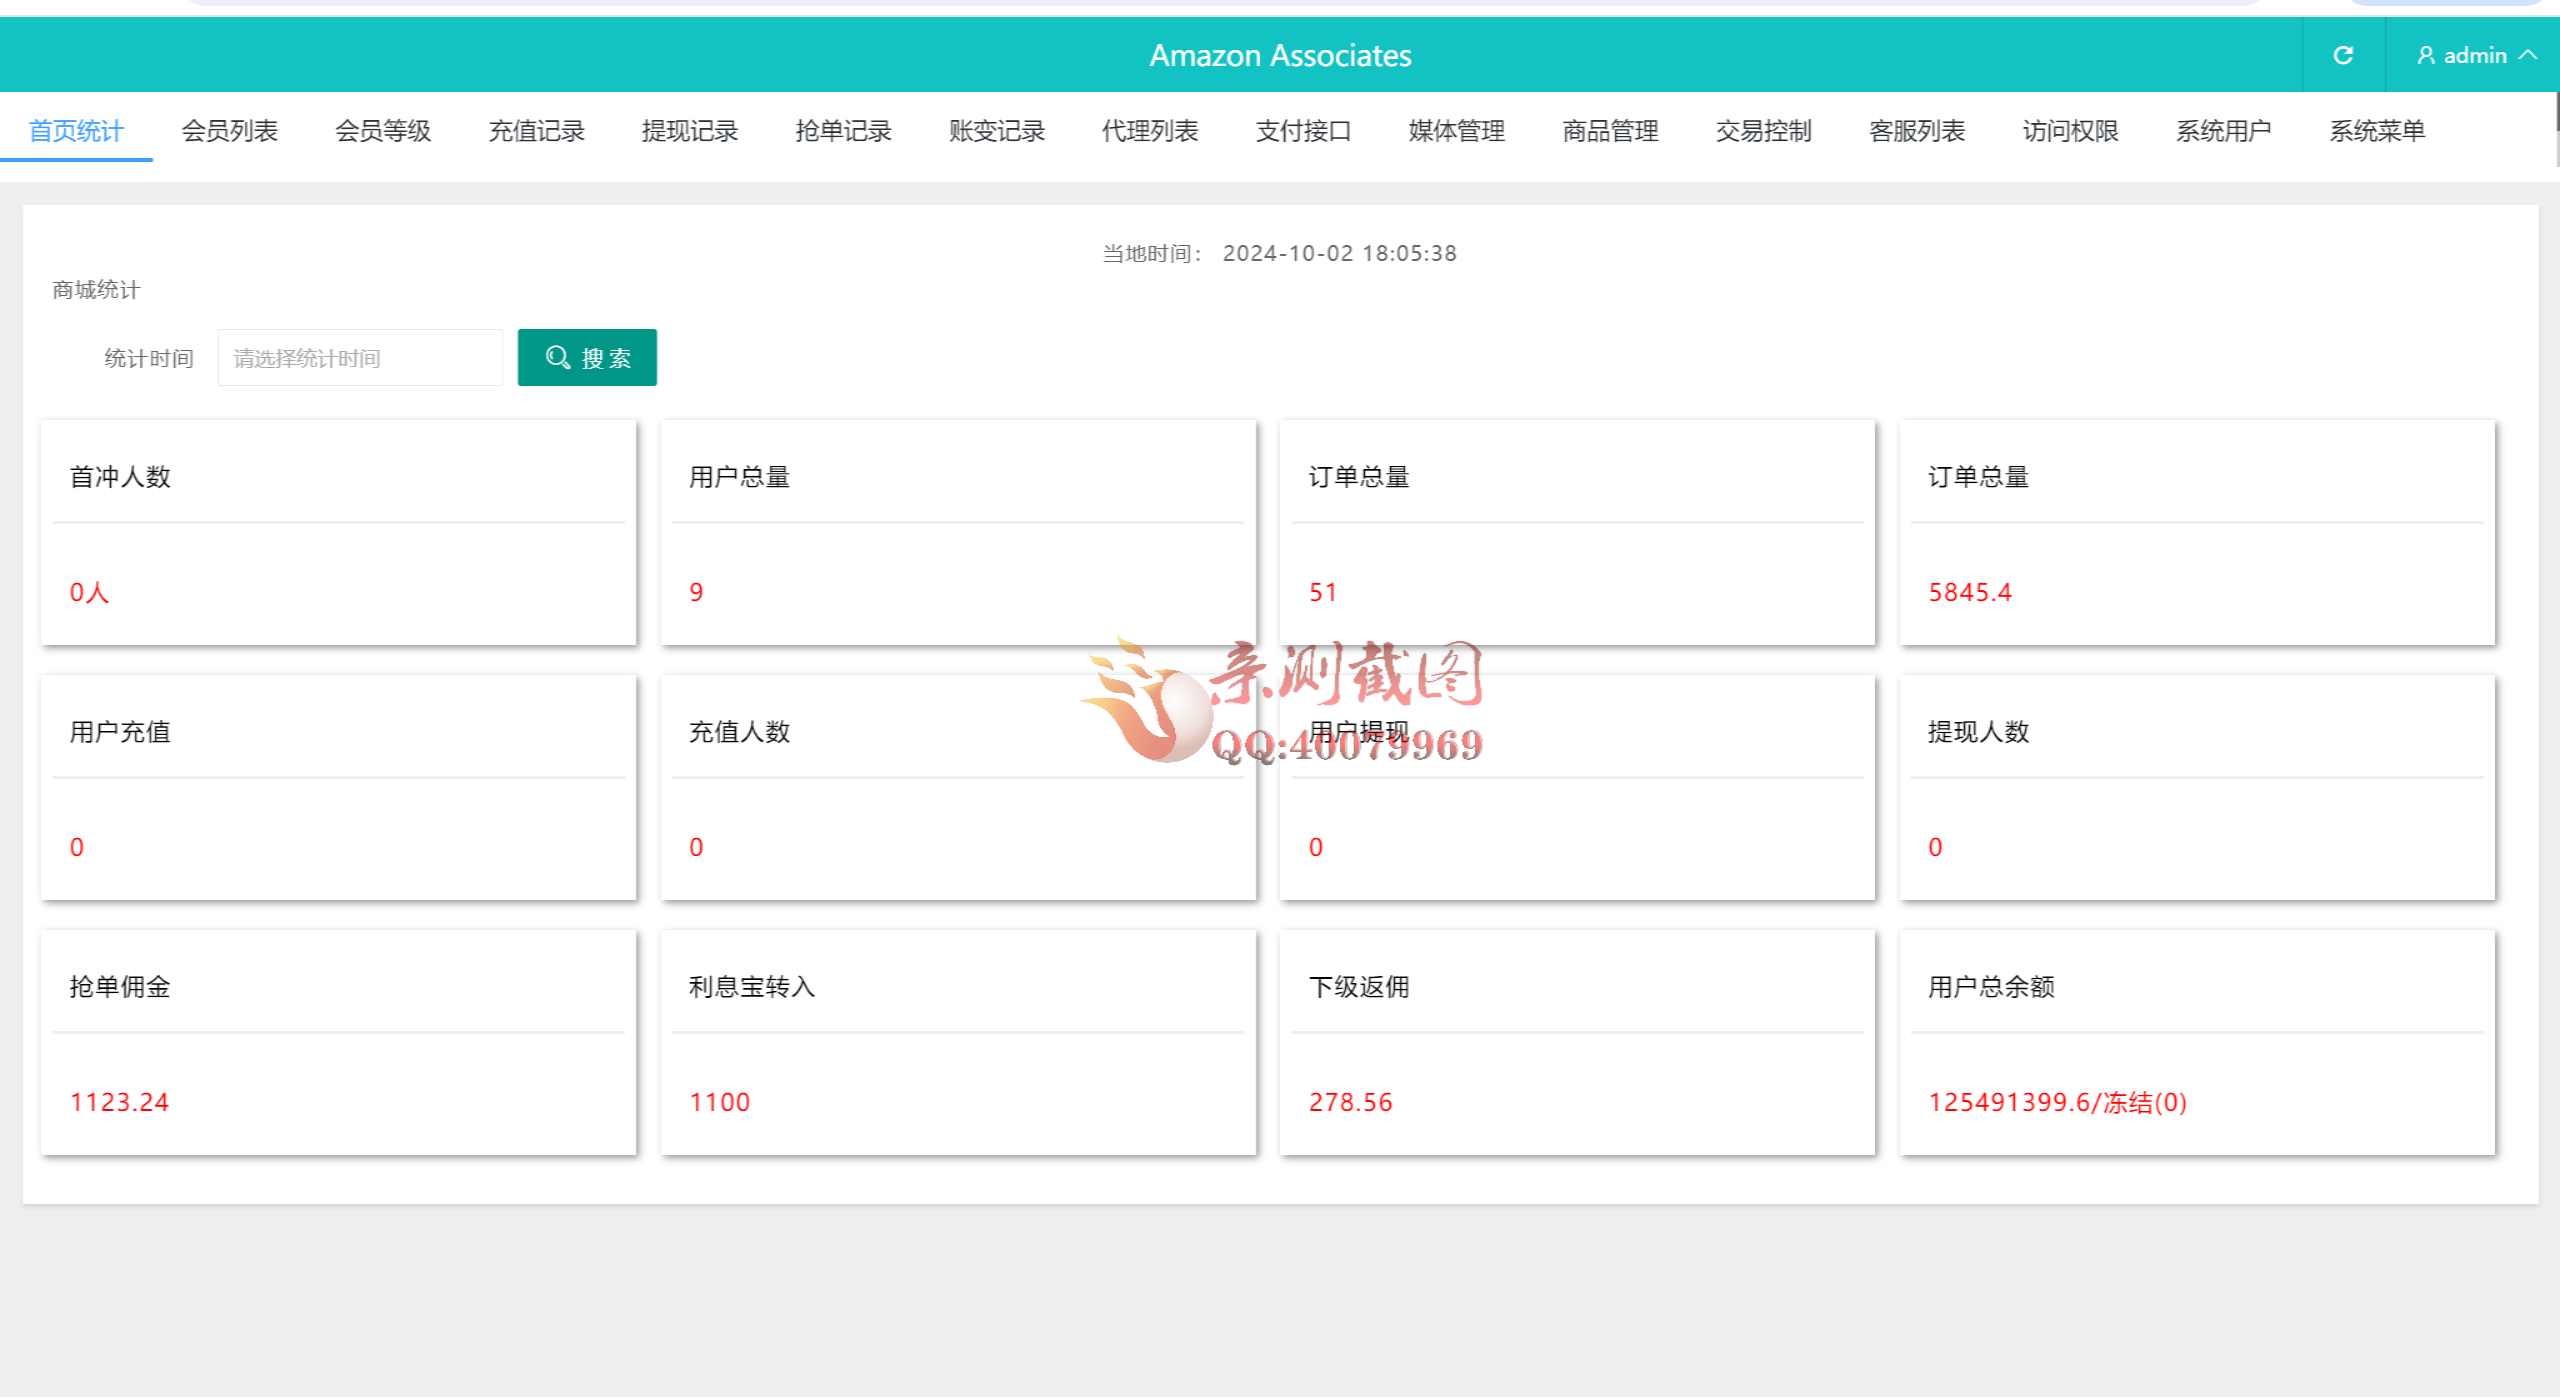The image size is (2560, 1397).
Task: Open the 账变记录 tab
Action: [x=996, y=130]
